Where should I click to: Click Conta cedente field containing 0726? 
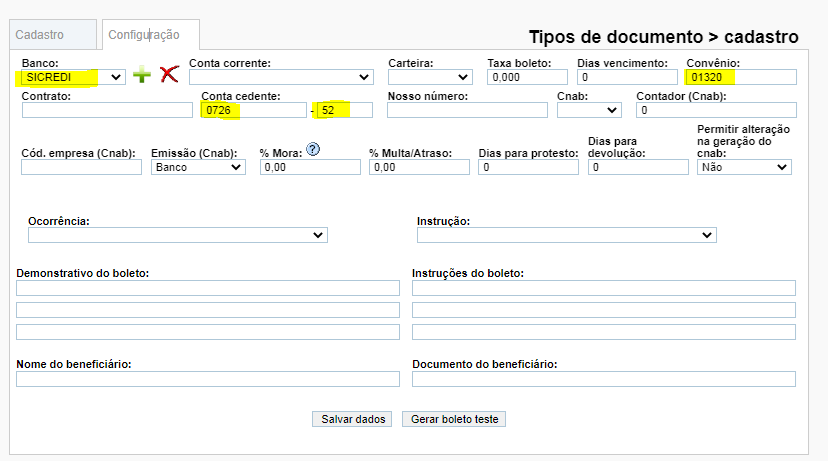click(254, 110)
